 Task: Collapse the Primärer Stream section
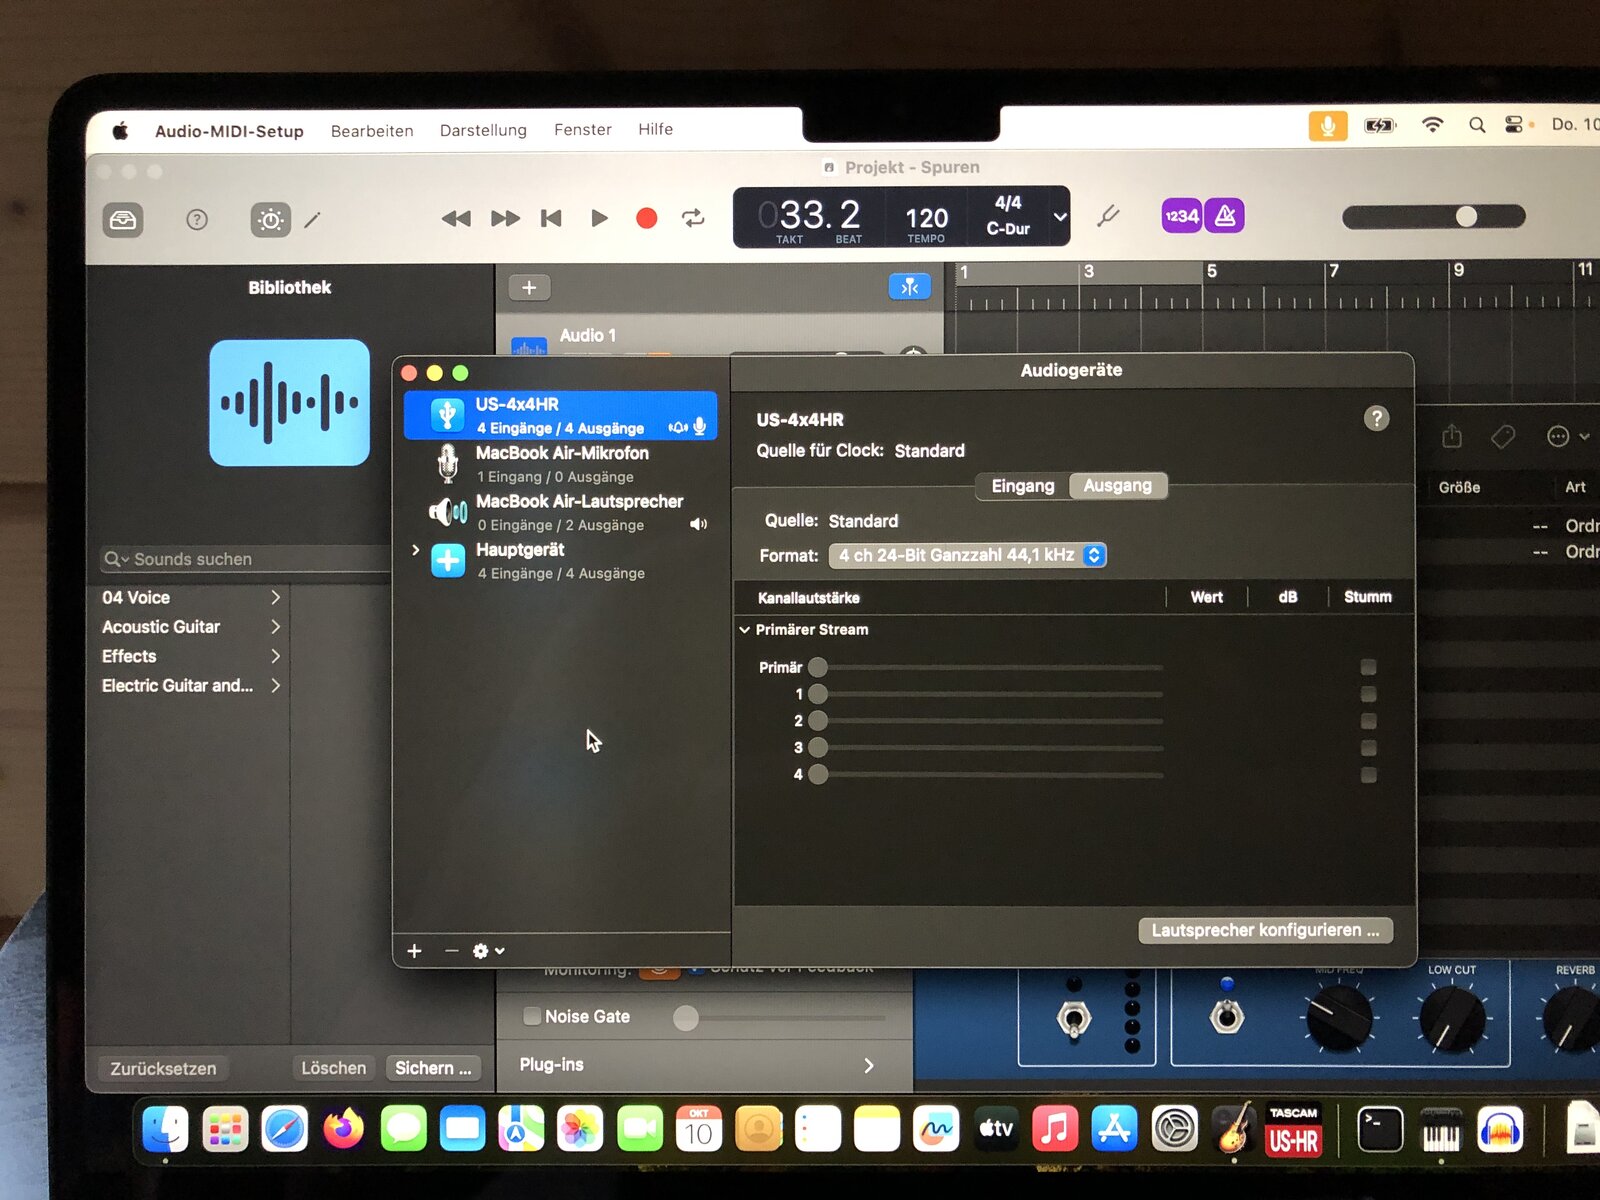point(745,630)
